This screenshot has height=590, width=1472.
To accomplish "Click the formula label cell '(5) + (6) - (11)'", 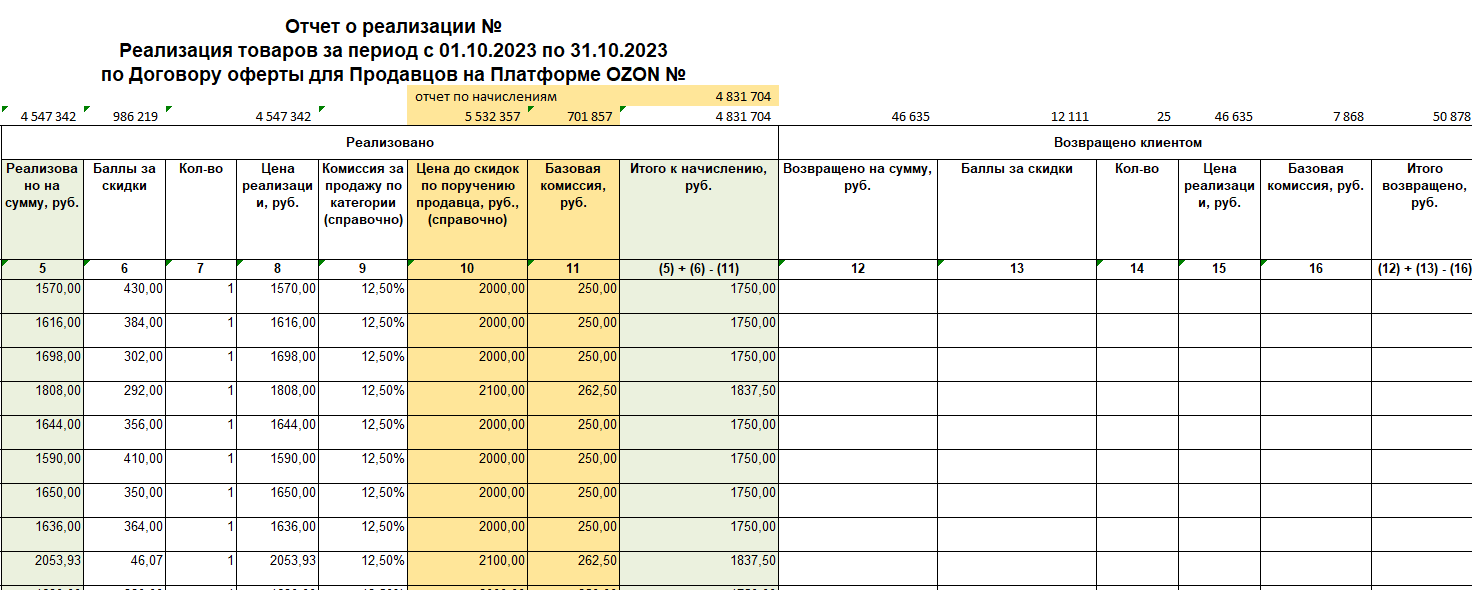I will coord(698,268).
